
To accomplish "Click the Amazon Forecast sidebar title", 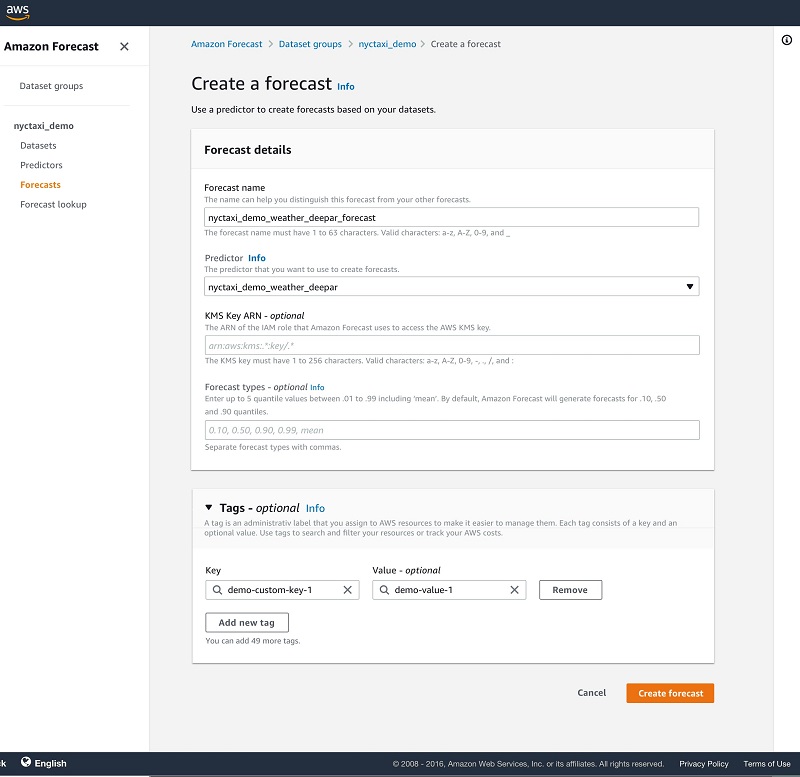I will (51, 46).
